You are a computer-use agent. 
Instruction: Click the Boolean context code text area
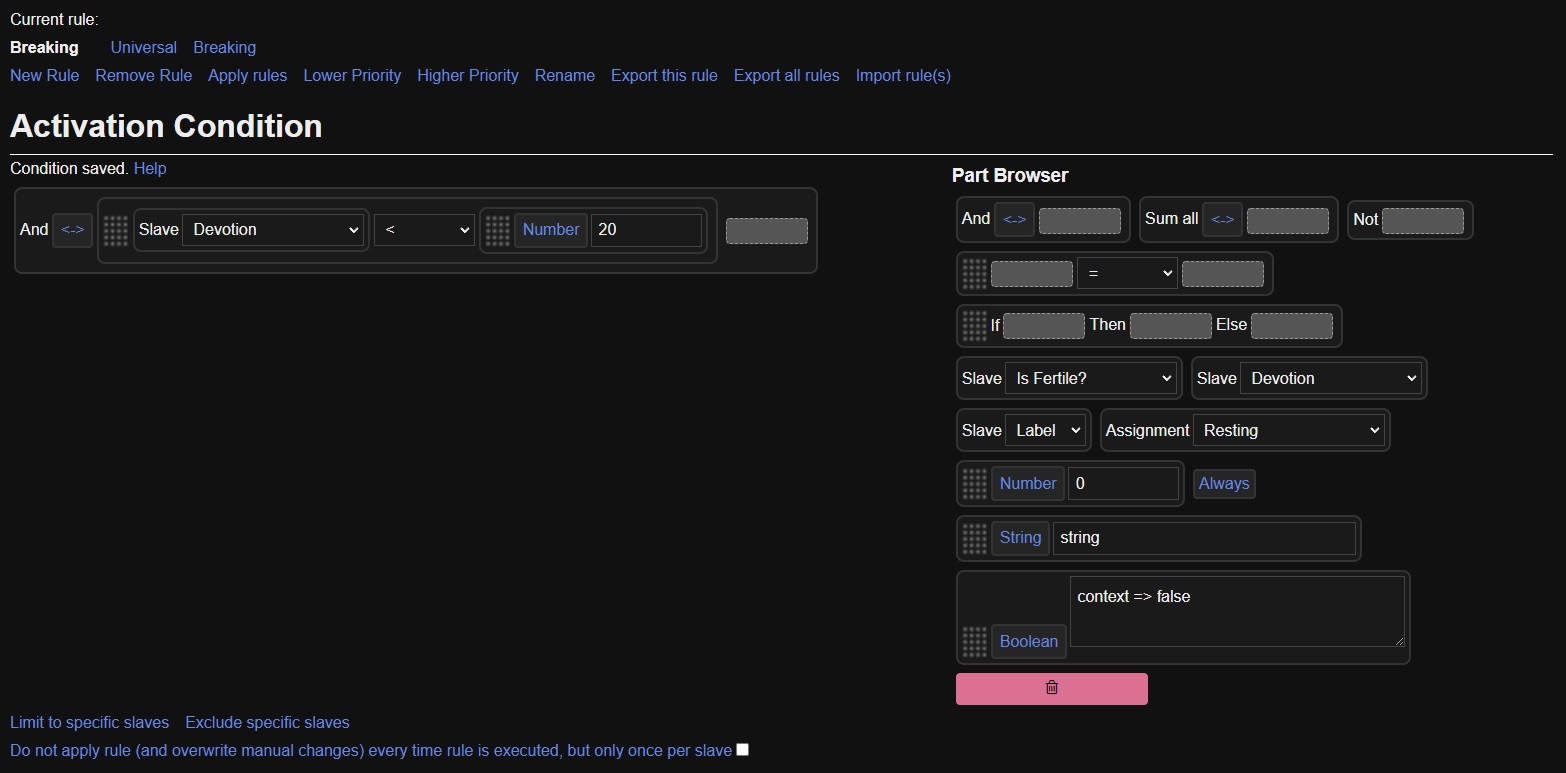1236,610
